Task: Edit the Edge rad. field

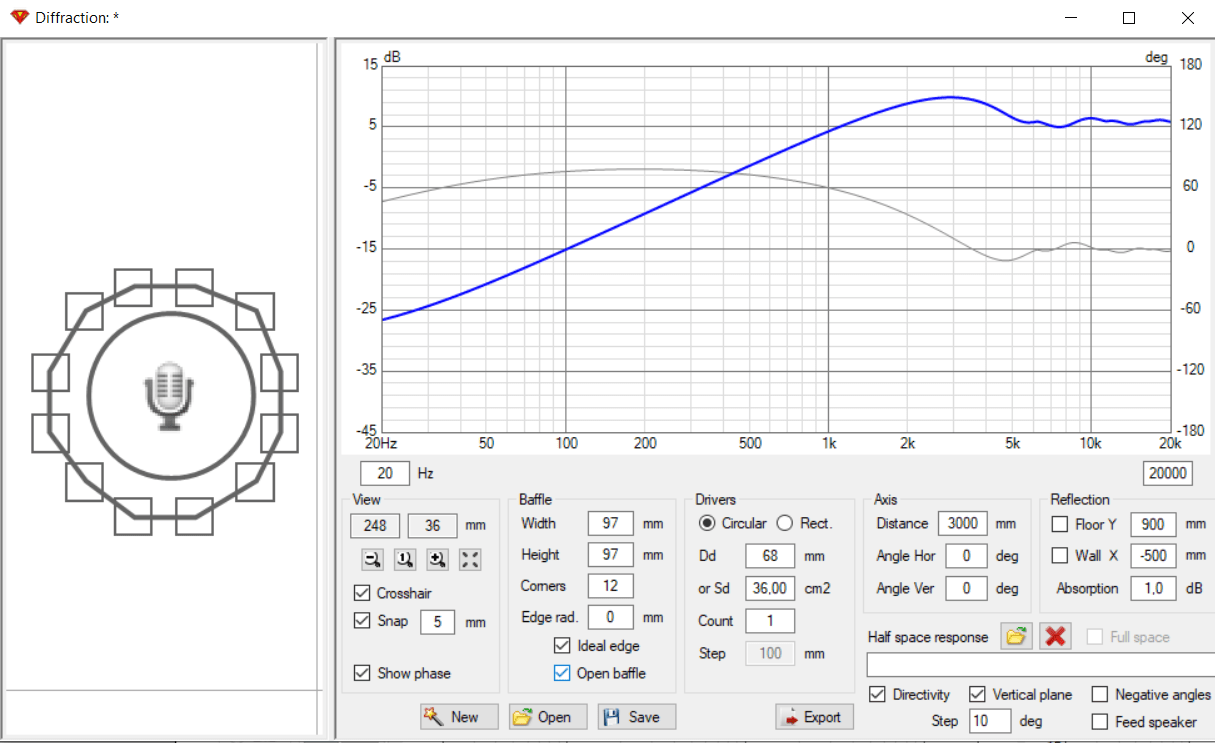Action: coord(611,618)
